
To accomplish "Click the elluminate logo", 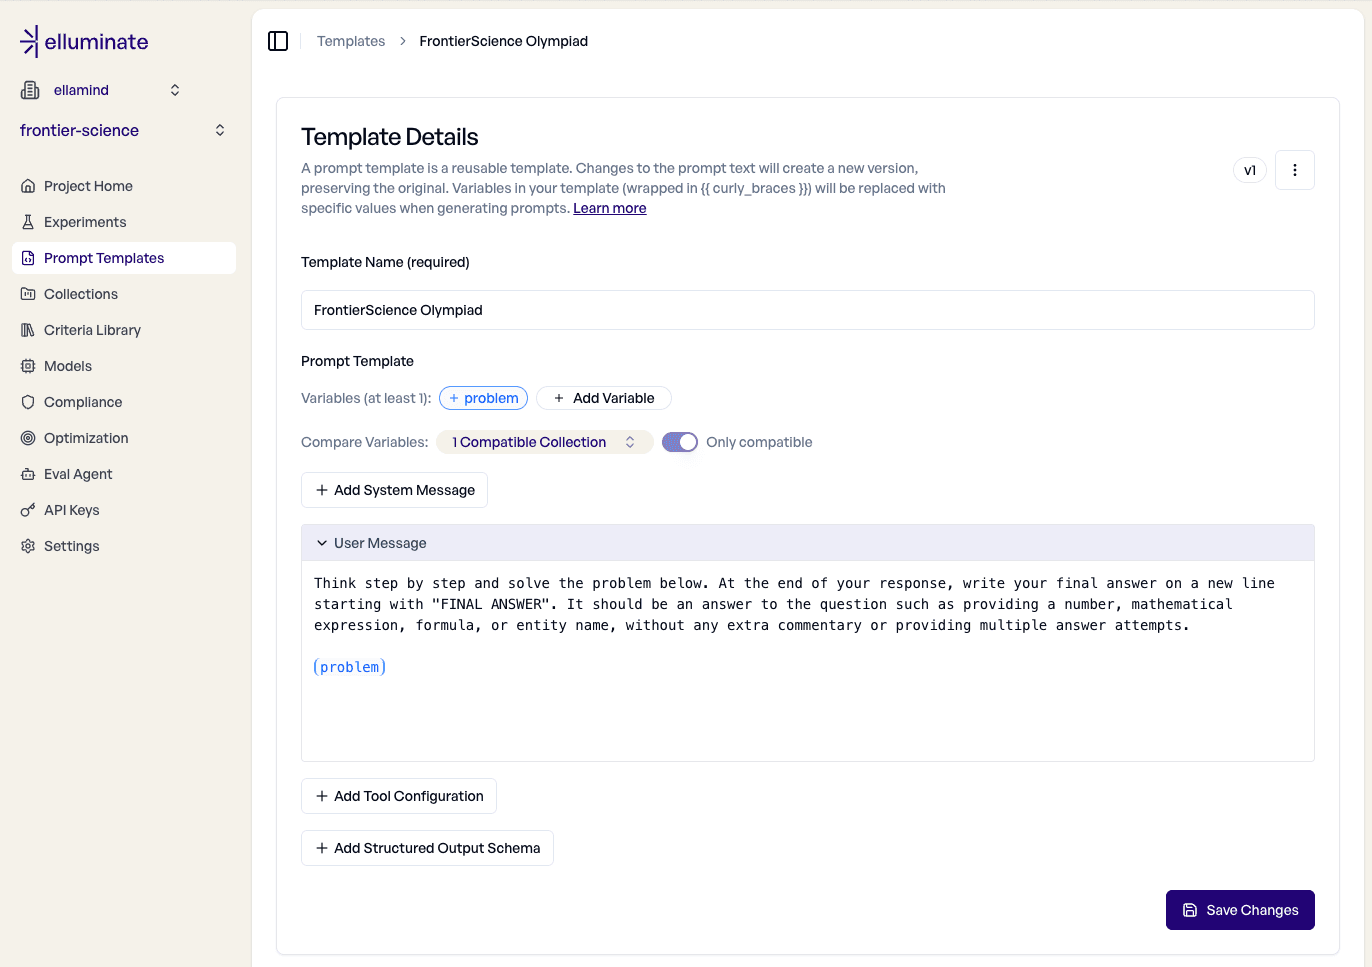I will click(x=83, y=41).
